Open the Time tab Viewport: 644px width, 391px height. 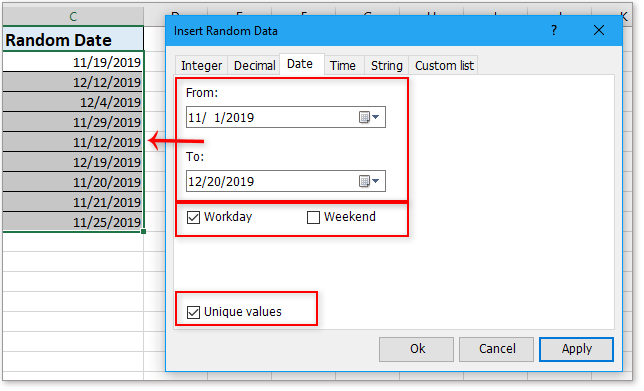(x=343, y=66)
